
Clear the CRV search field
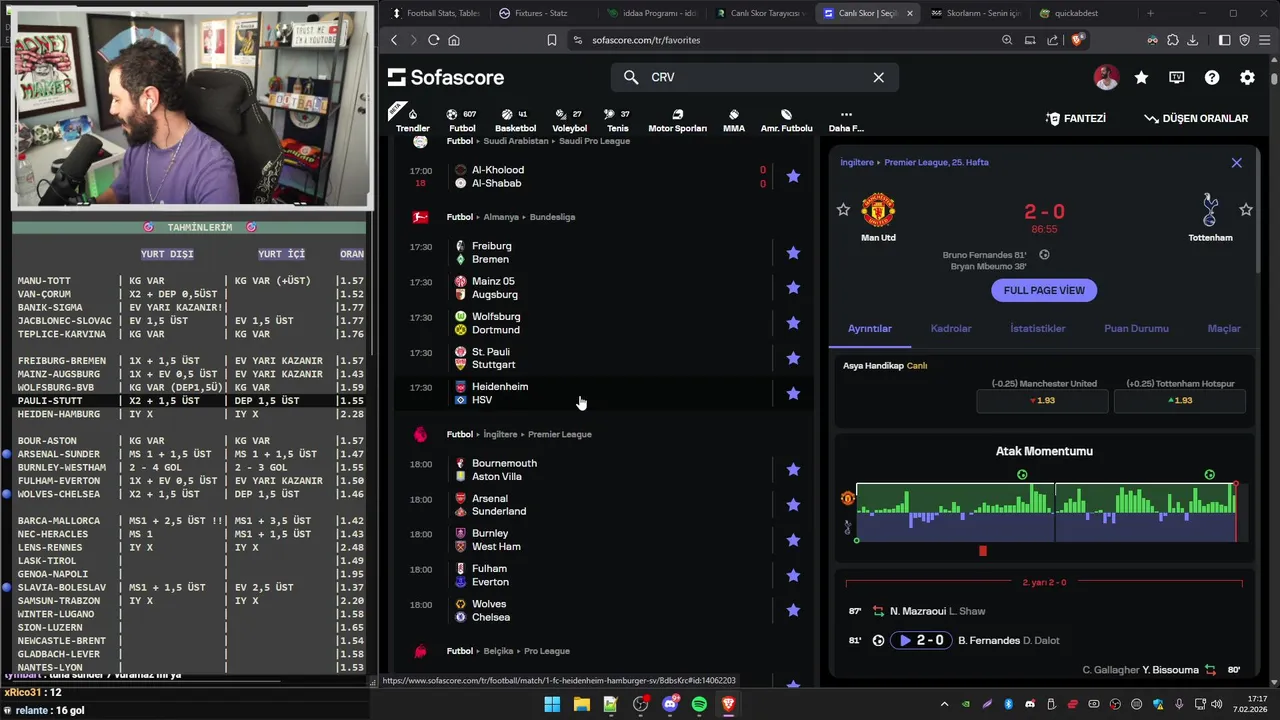(x=878, y=77)
